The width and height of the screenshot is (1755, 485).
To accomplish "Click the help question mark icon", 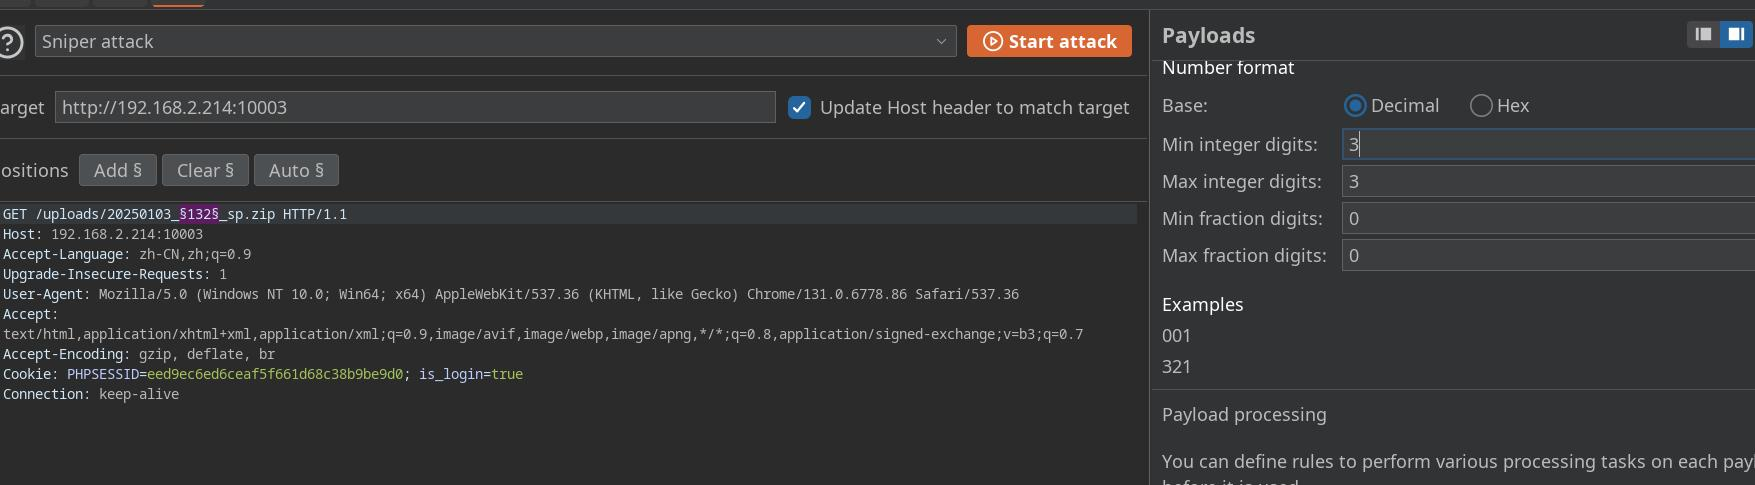I will 9,42.
